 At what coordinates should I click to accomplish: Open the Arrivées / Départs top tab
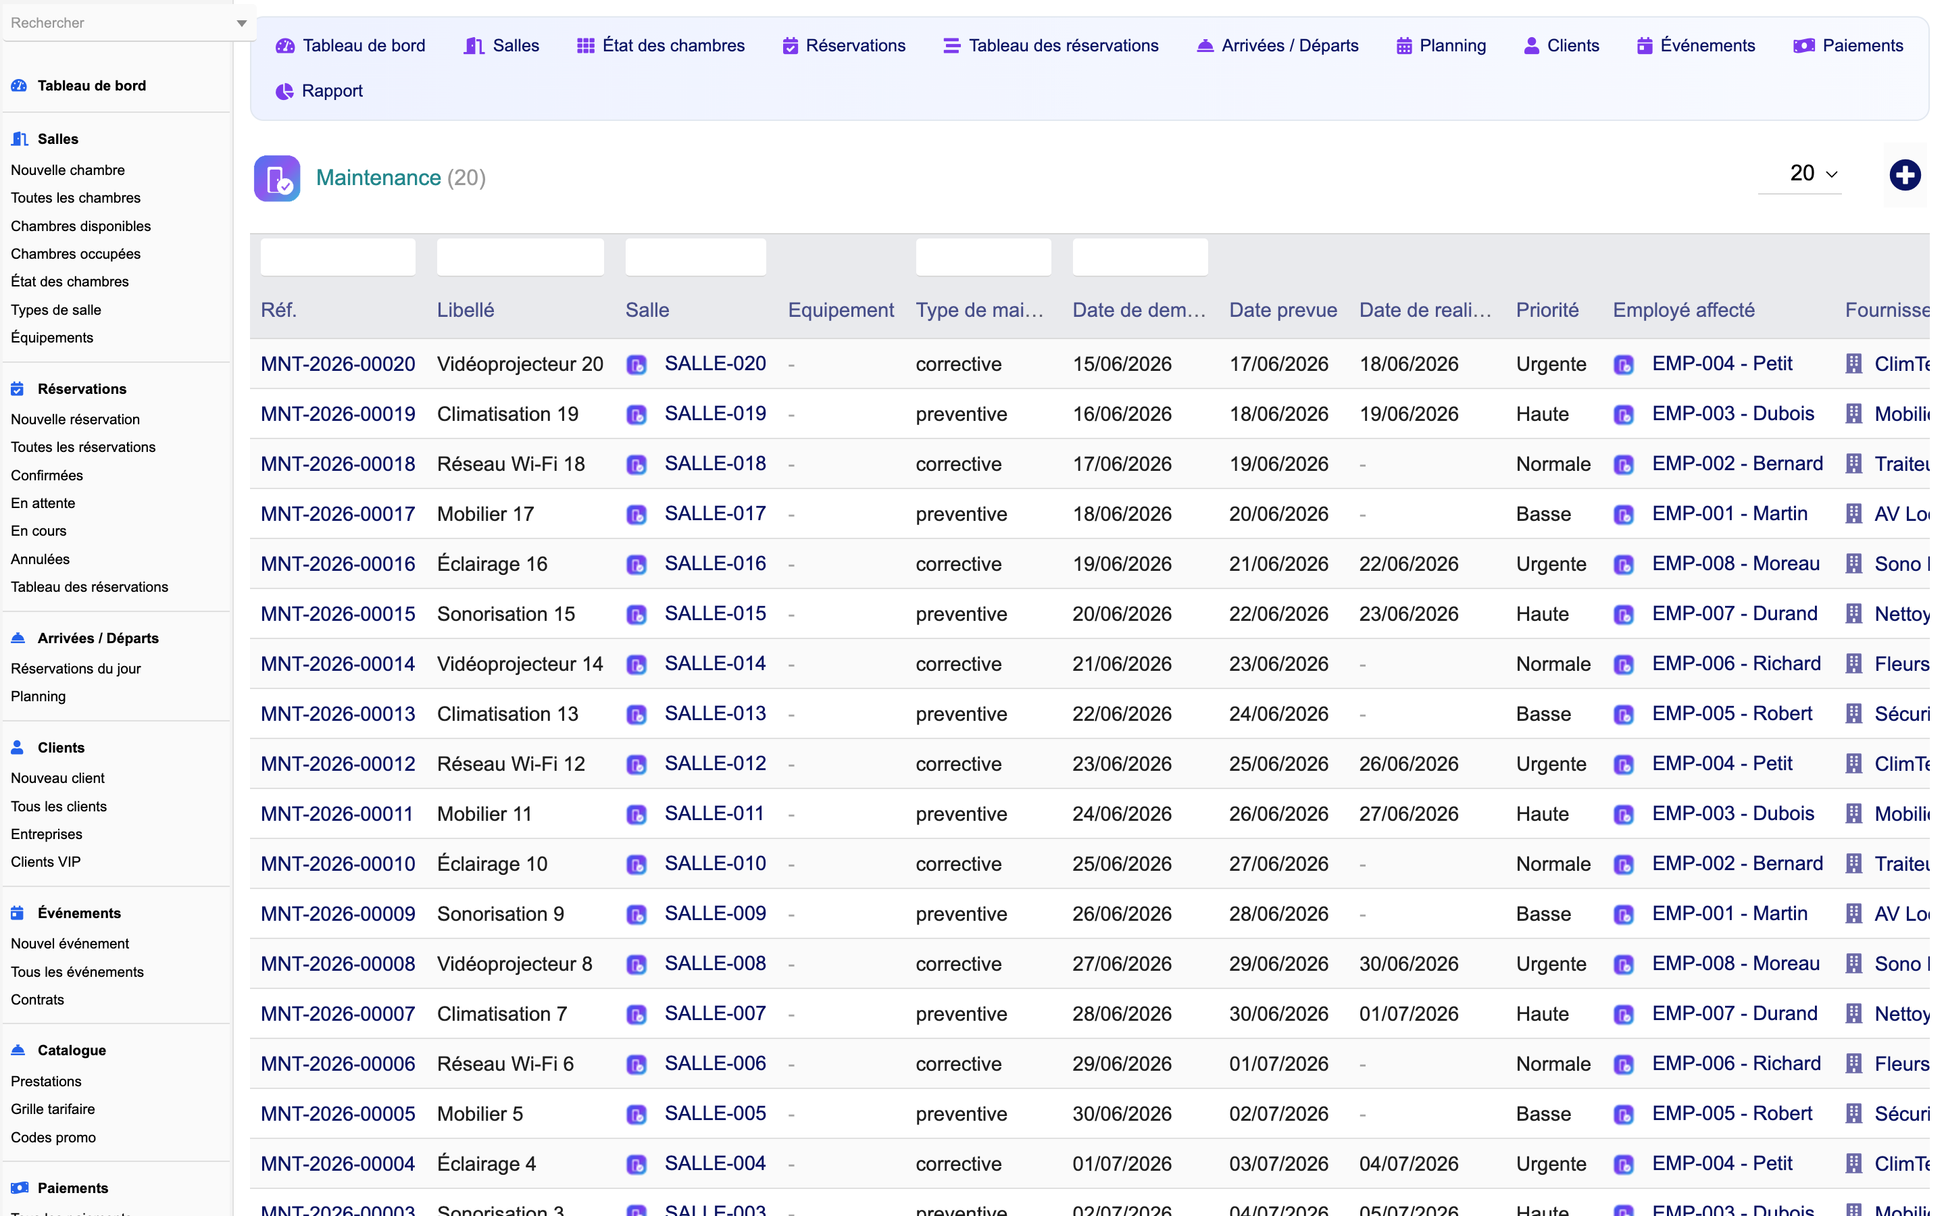coord(1278,46)
